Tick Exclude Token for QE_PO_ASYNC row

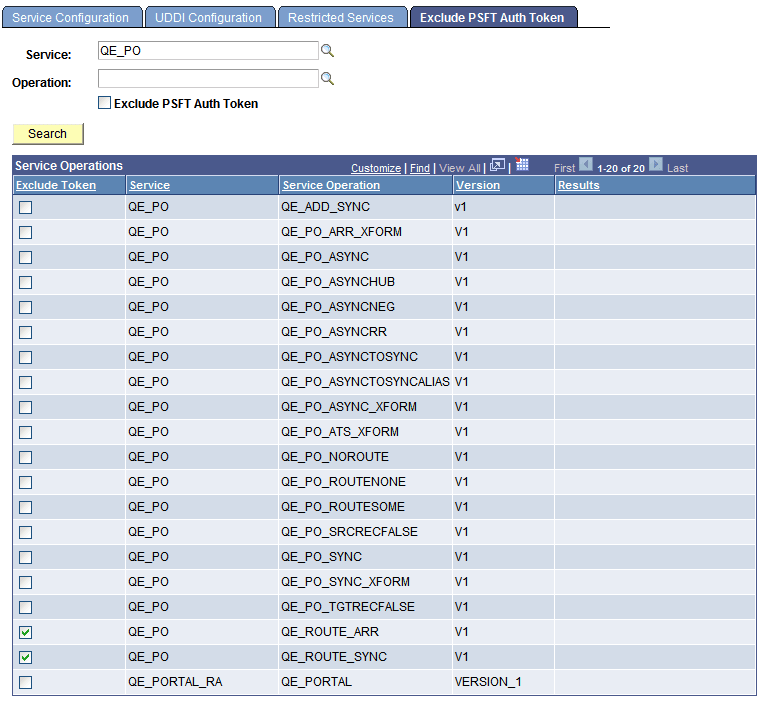click(x=26, y=257)
